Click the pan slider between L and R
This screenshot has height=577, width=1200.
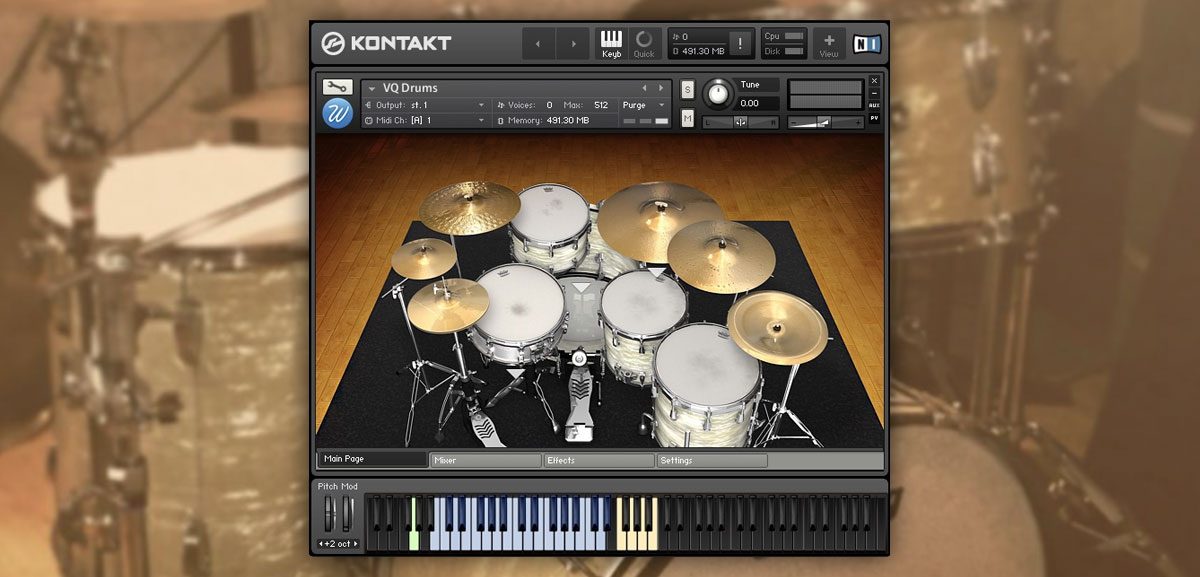740,122
